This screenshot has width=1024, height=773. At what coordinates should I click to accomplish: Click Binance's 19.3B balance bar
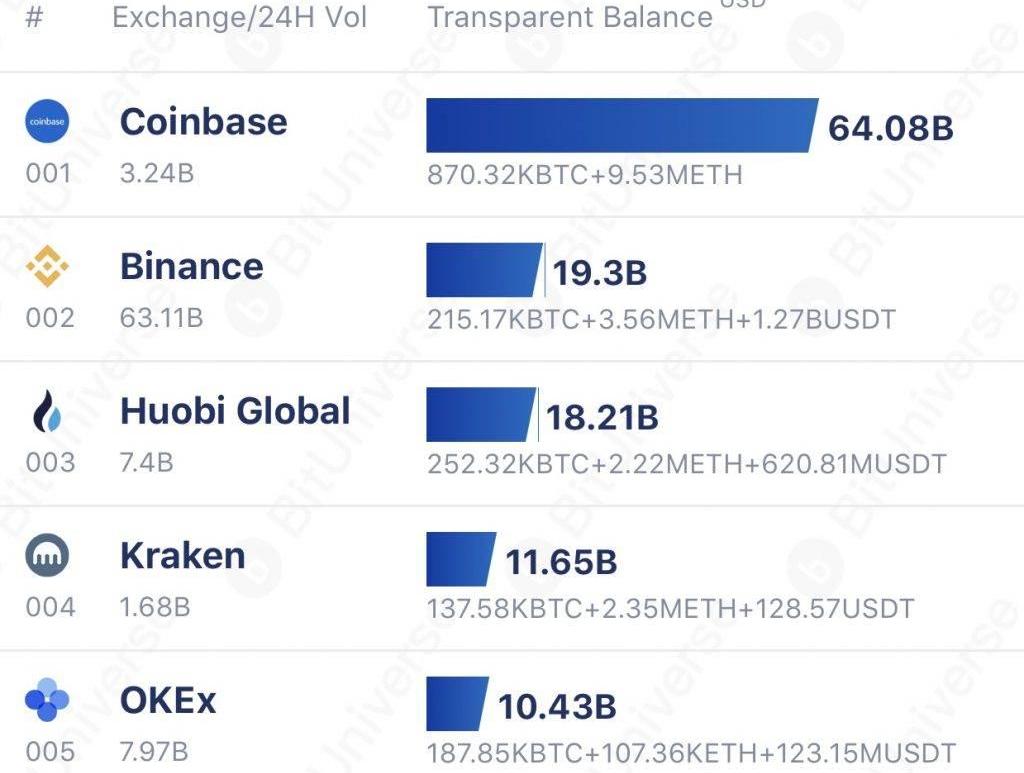click(x=484, y=270)
